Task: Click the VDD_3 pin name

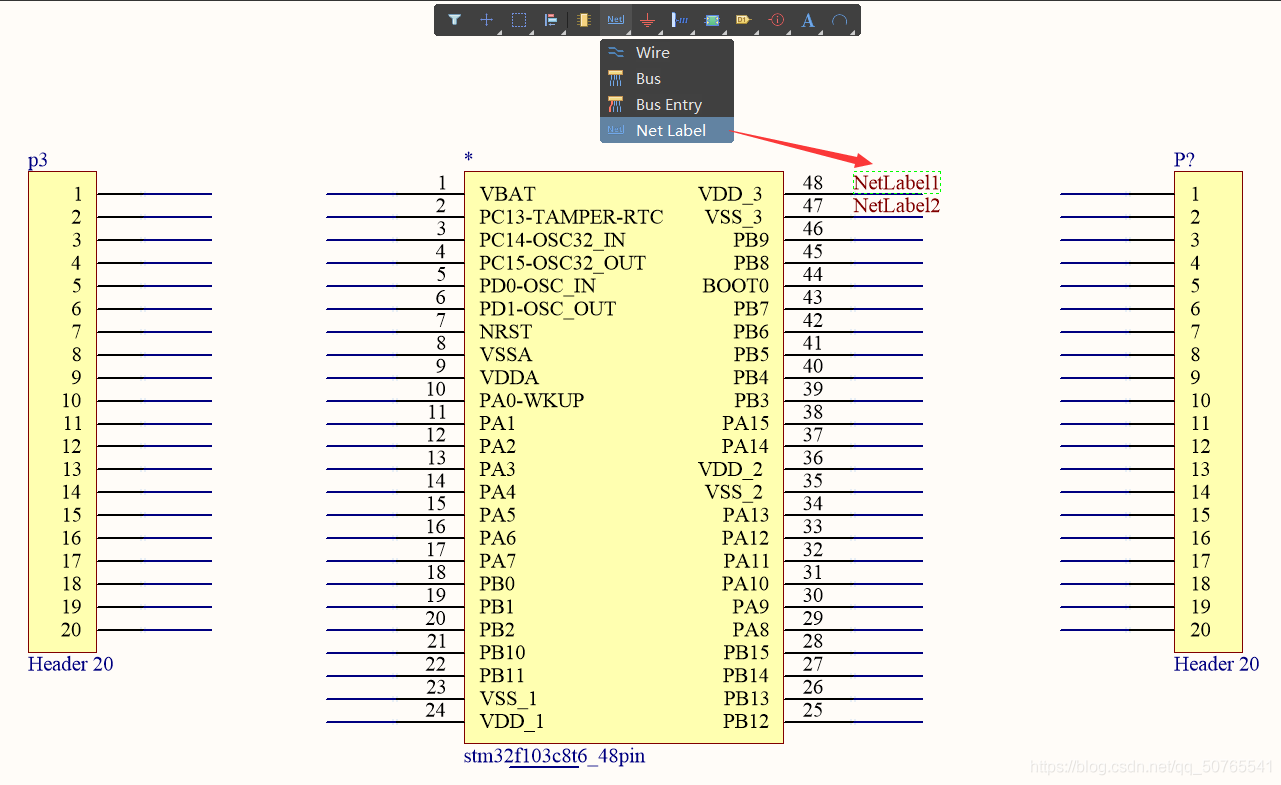Action: (x=730, y=195)
